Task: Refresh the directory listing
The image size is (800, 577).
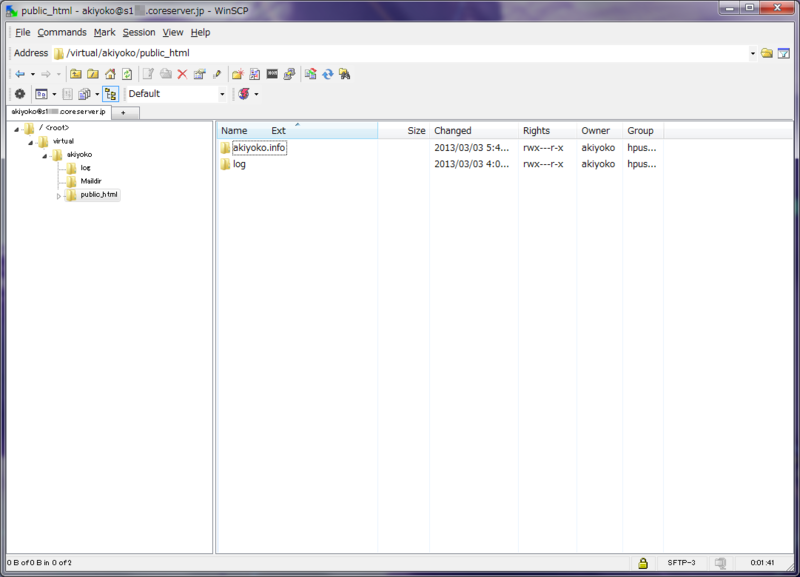Action: point(127,74)
